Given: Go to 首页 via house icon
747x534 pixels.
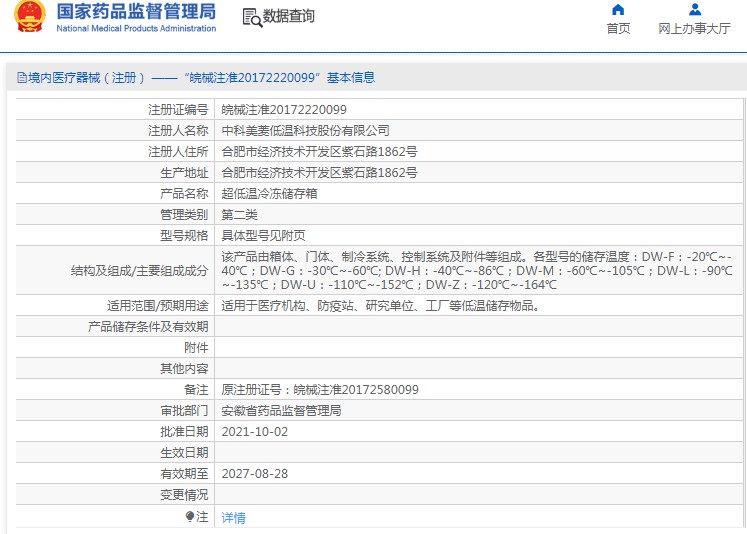Looking at the screenshot, I should 618,10.
